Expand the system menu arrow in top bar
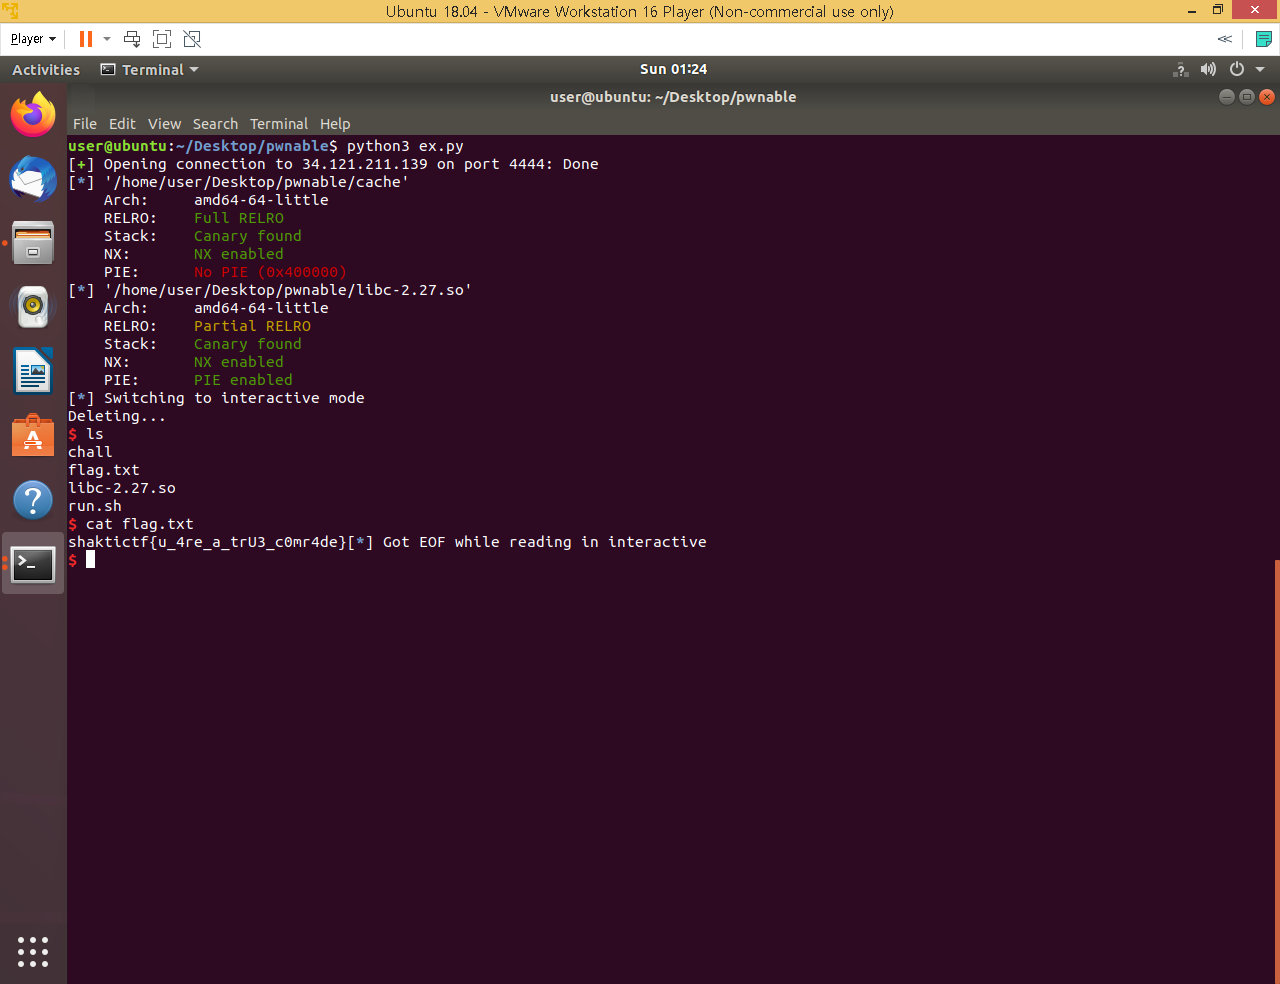Screen dimensions: 1280x984 click(x=1260, y=69)
